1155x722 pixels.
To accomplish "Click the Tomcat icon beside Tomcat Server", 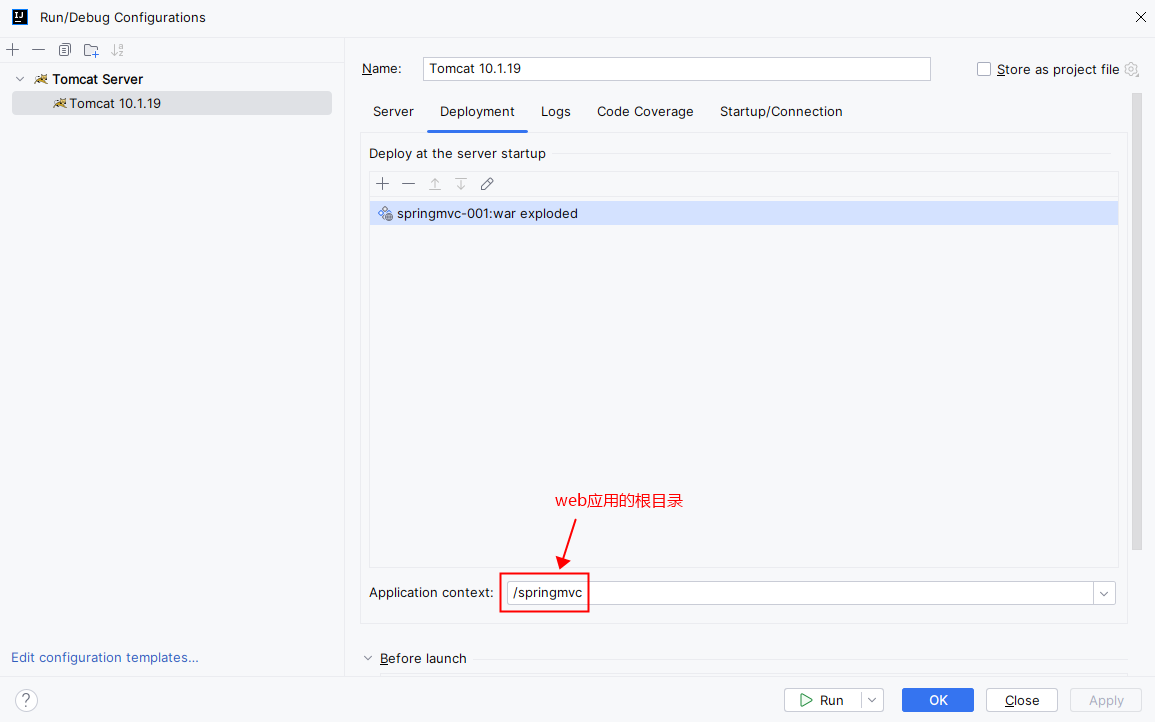I will click(x=41, y=79).
